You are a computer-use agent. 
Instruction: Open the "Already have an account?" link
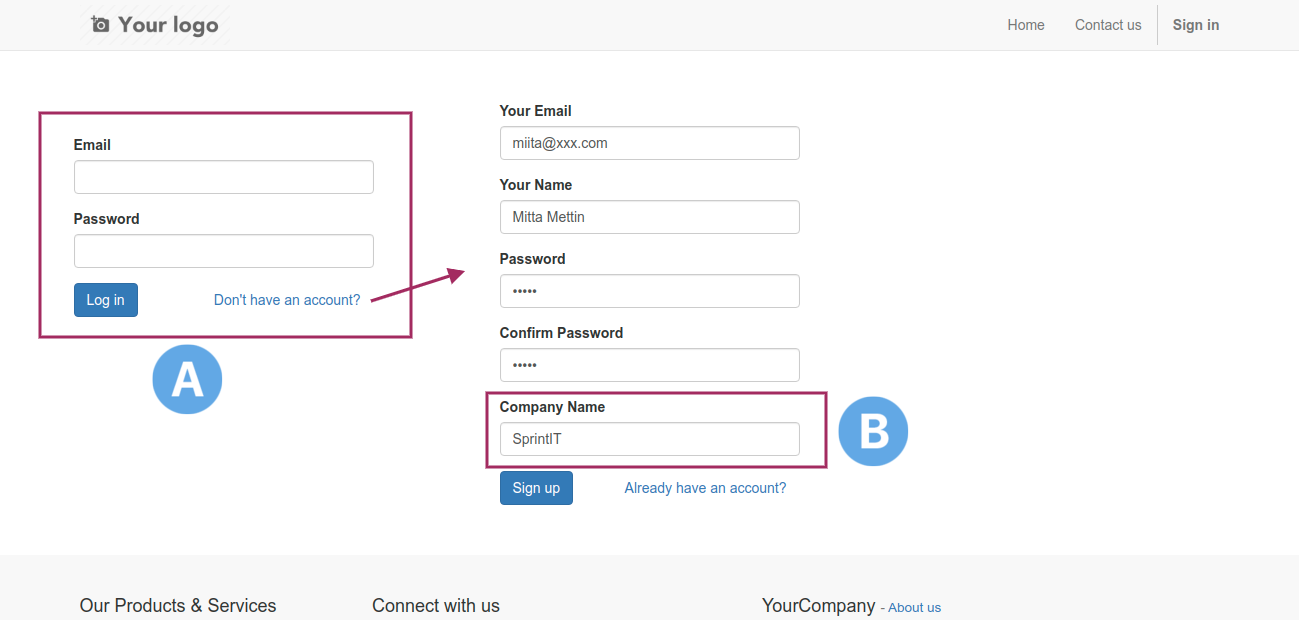(x=705, y=488)
